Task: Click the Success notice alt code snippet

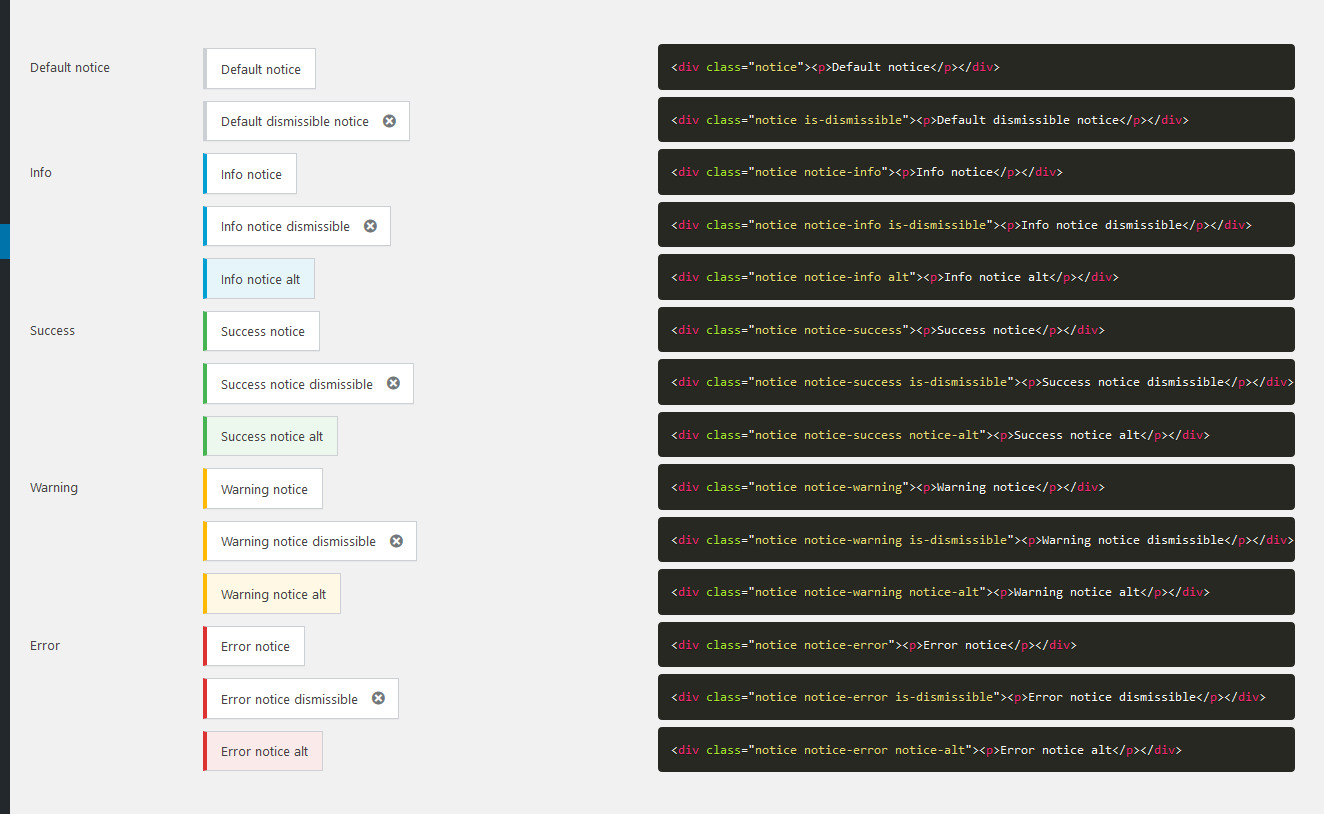Action: [x=976, y=435]
